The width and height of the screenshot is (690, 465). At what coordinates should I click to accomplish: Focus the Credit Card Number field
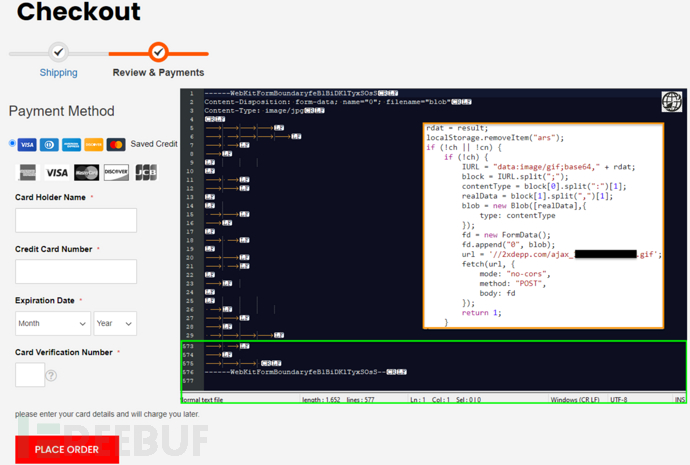[x=76, y=271]
